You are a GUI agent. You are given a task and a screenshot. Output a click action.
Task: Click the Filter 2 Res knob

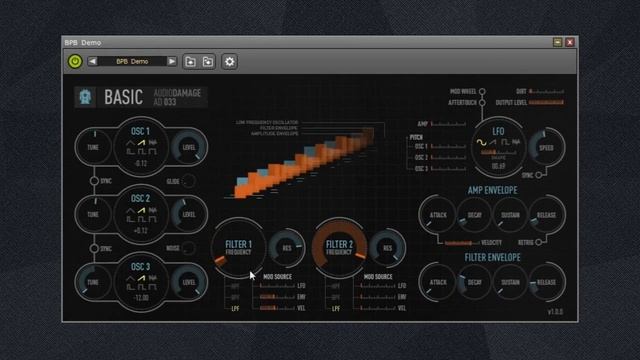pyautogui.click(x=387, y=248)
